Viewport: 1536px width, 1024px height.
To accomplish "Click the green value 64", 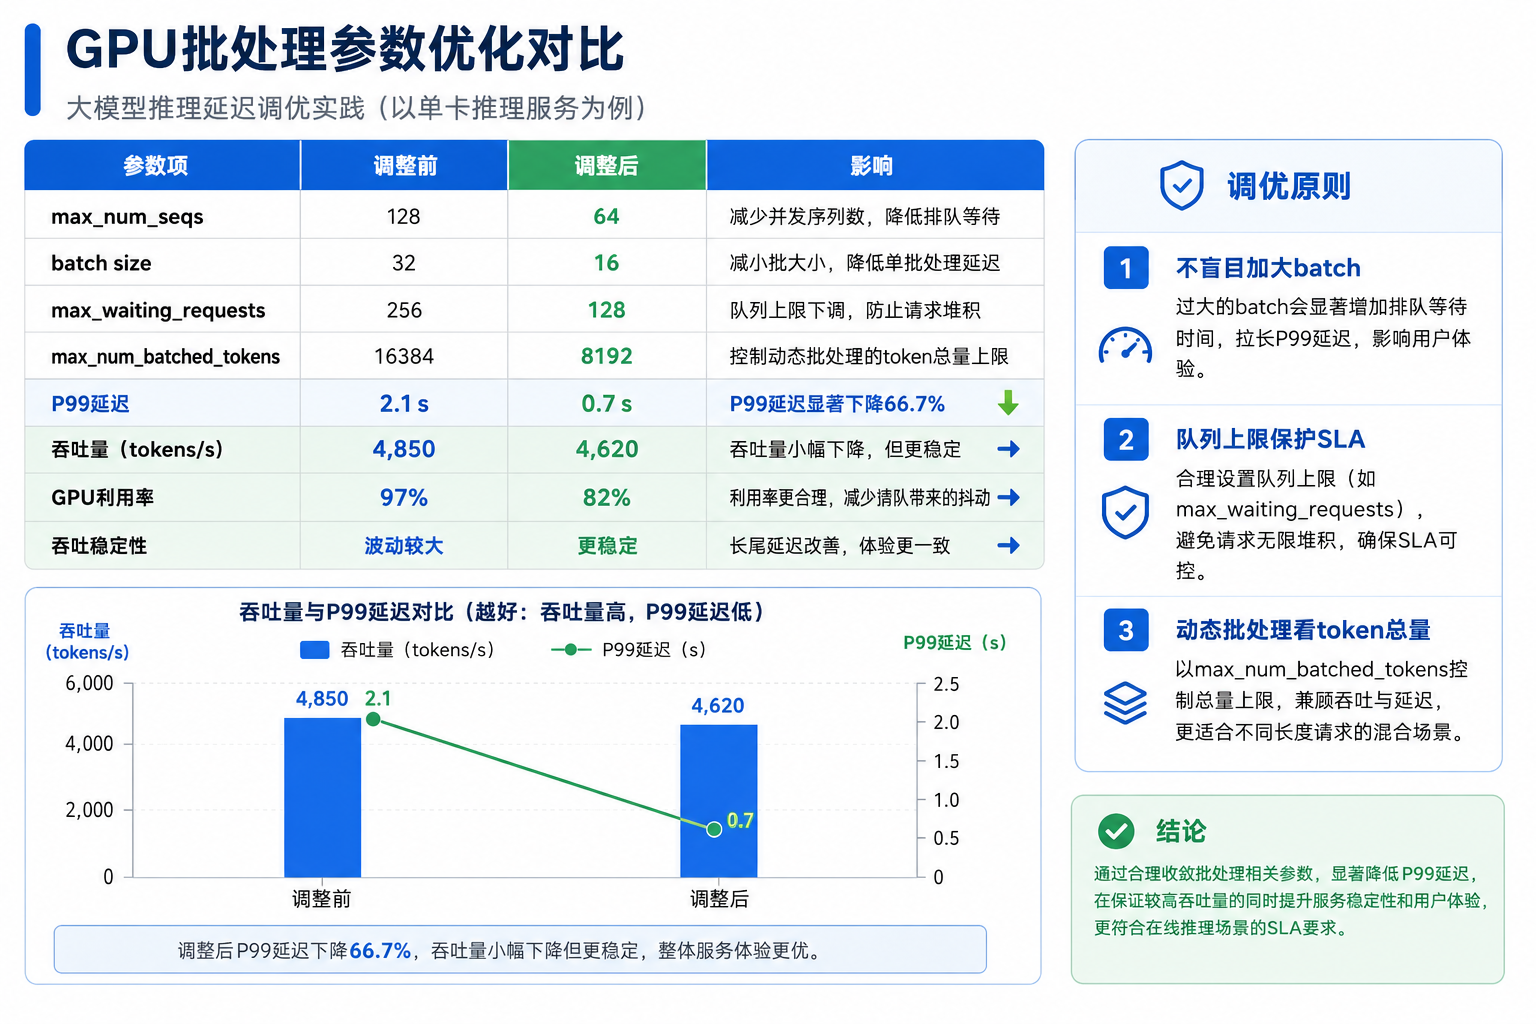I will (x=607, y=217).
